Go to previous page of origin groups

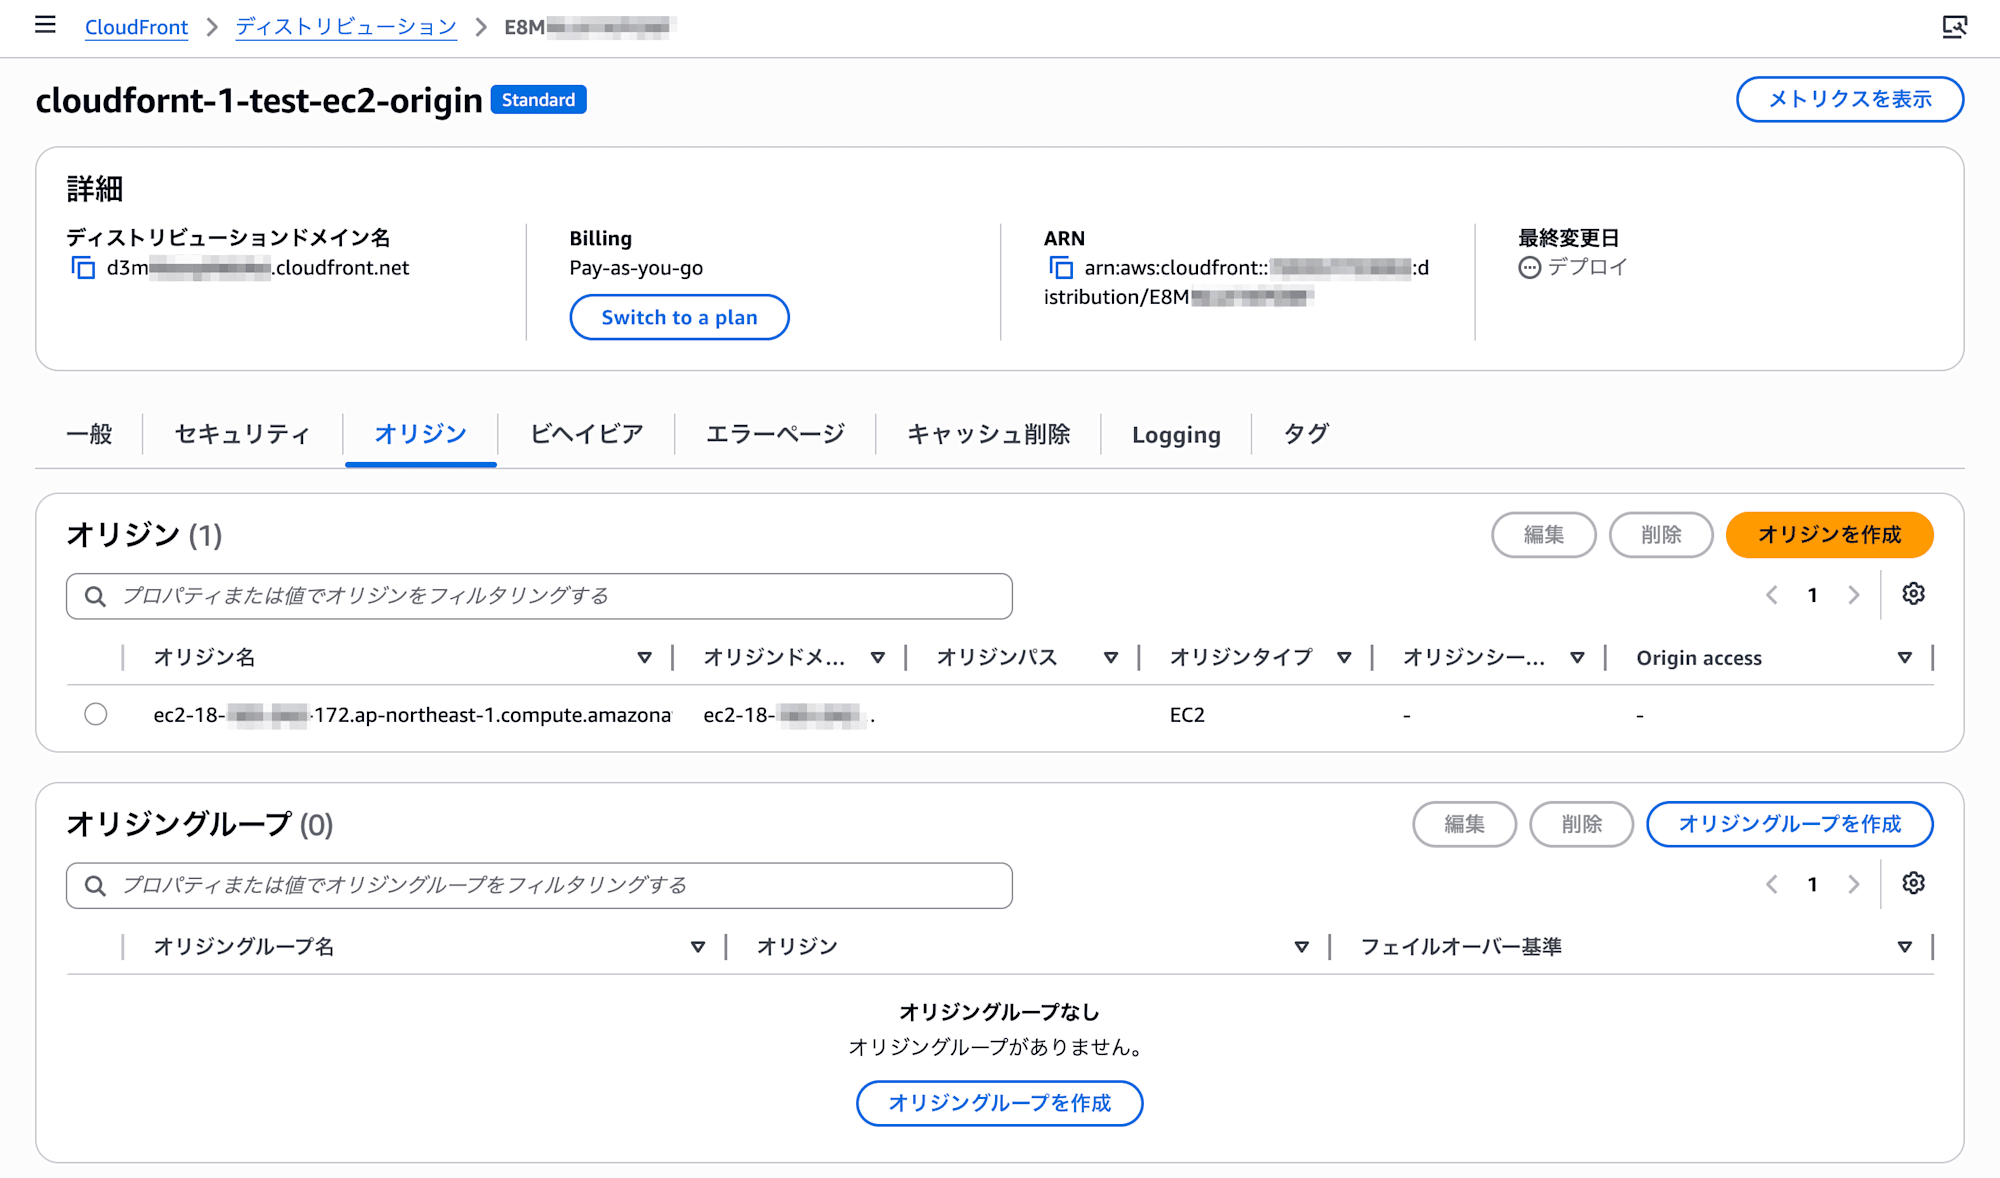(1772, 884)
